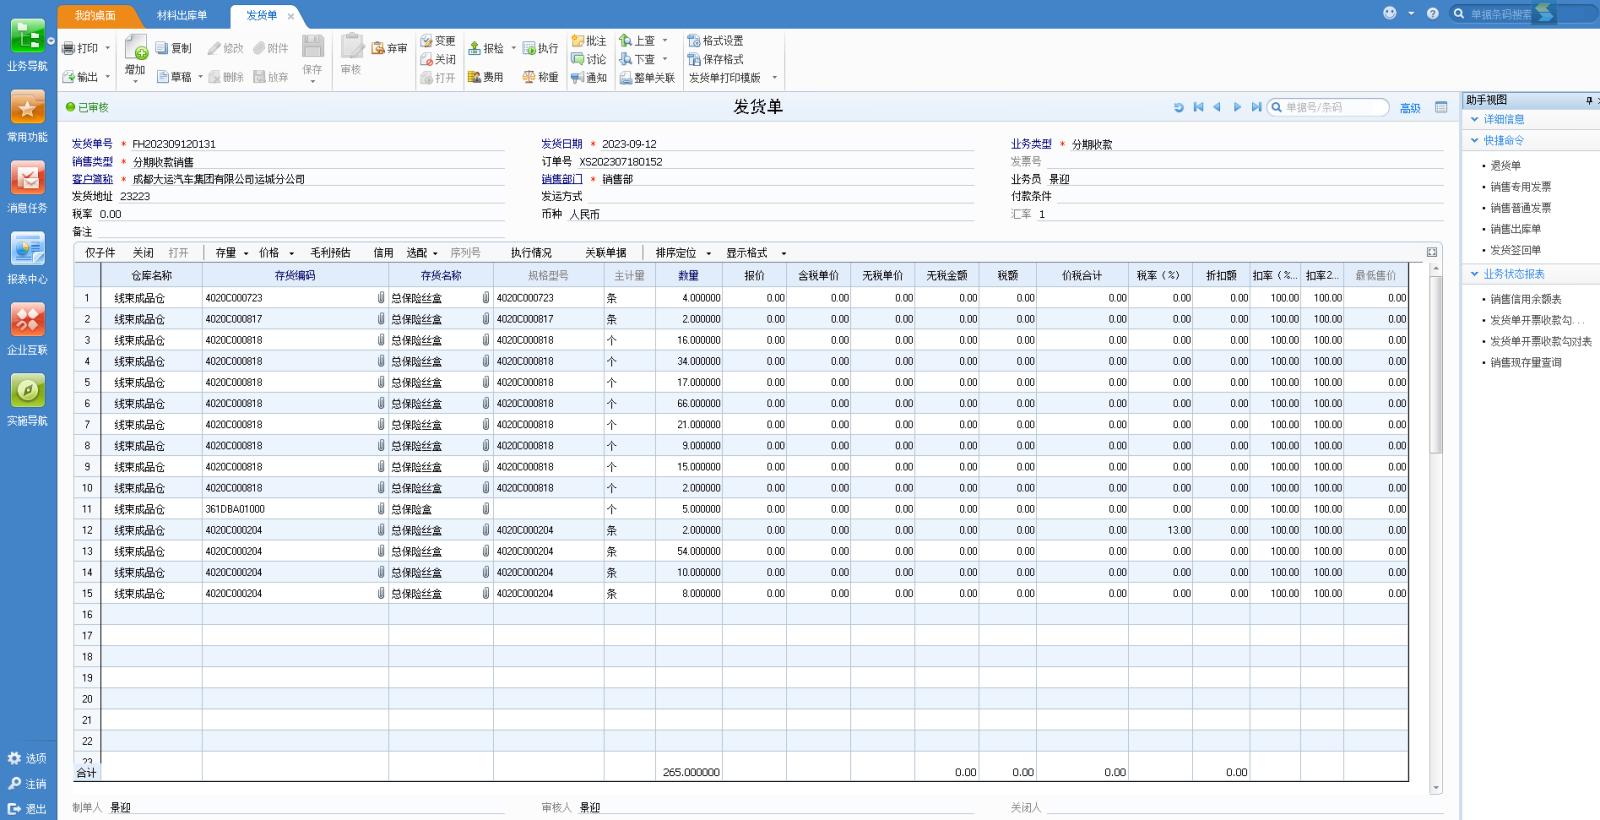Screen dimensions: 1600x820
Task: Switch to the 我的桌面 tab
Action: coord(95,15)
